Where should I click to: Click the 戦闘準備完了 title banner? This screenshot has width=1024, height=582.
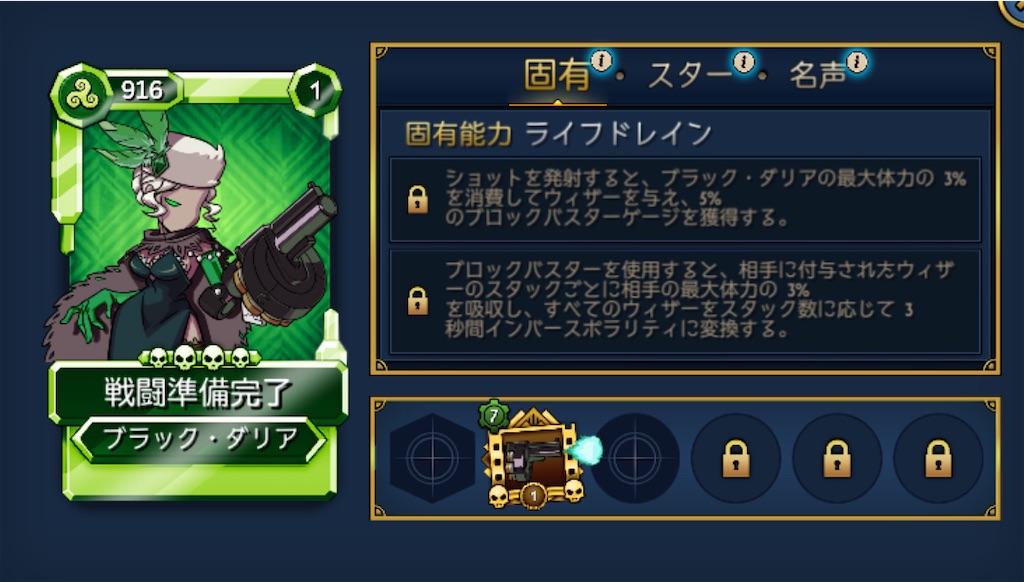tap(199, 392)
